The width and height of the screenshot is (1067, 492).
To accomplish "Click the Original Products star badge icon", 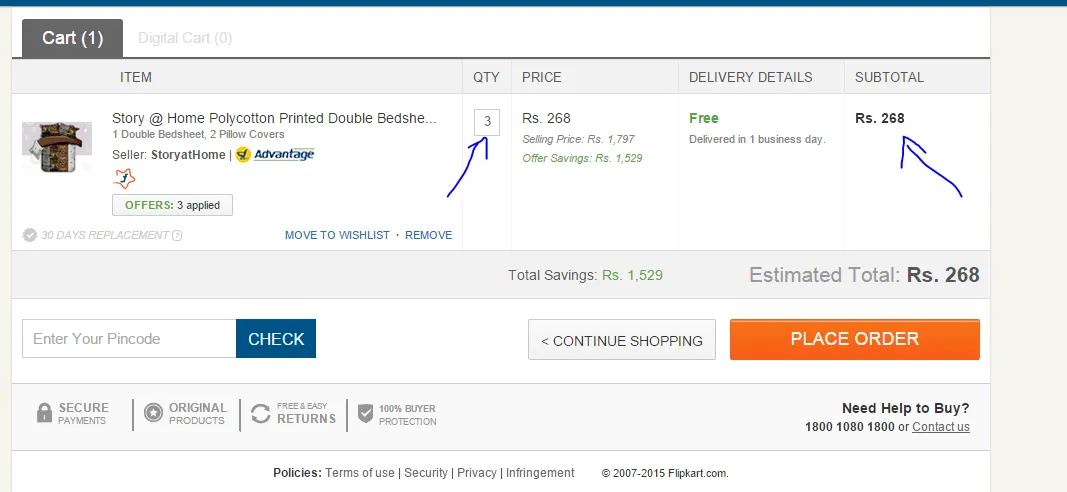I will coord(153,412).
